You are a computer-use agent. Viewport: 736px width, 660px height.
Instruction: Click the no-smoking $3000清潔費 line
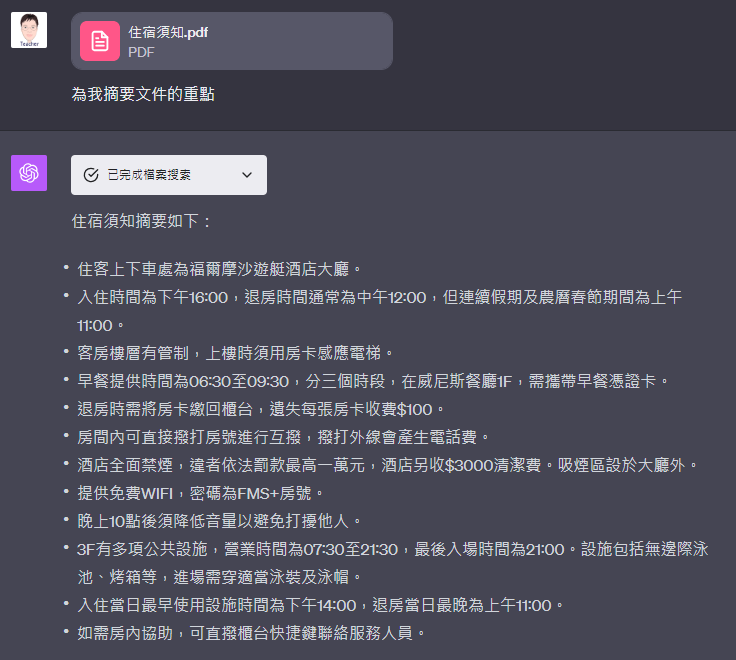tap(387, 465)
